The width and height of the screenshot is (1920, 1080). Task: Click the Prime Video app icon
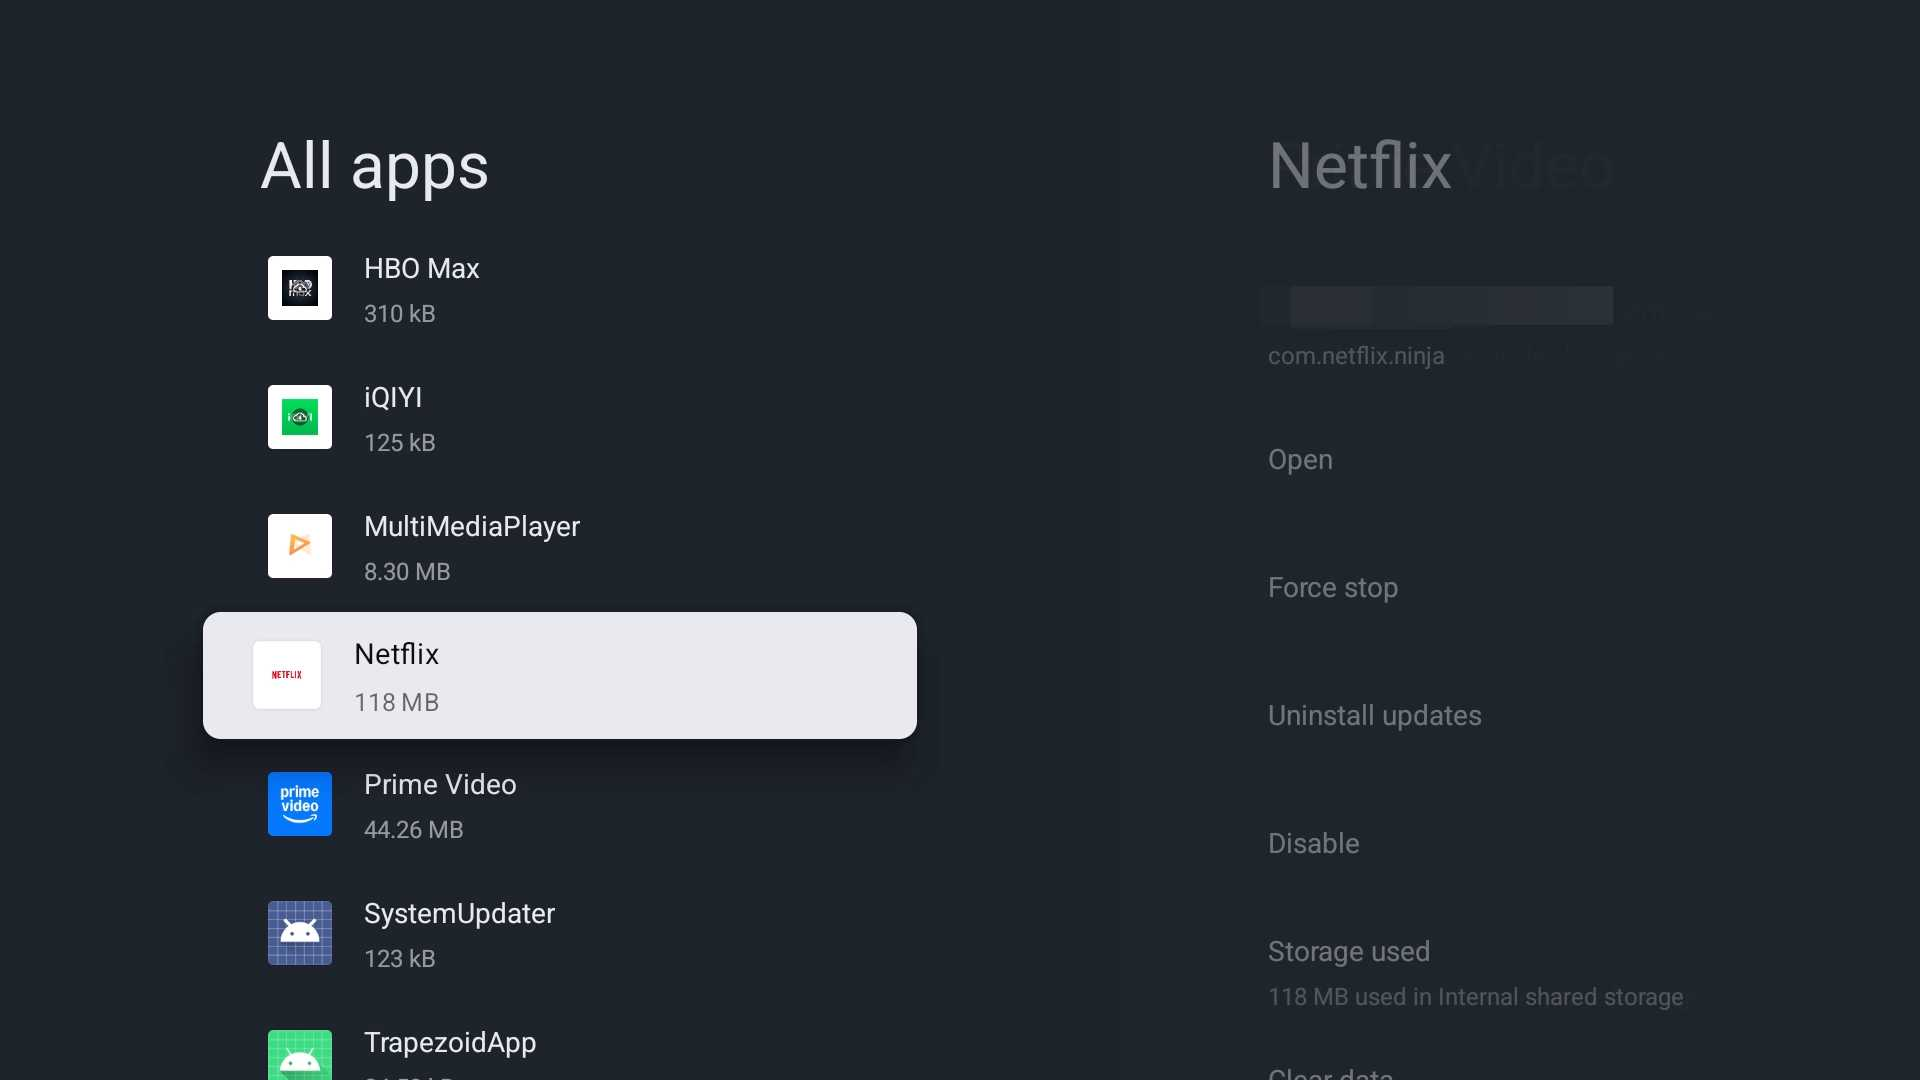[300, 804]
